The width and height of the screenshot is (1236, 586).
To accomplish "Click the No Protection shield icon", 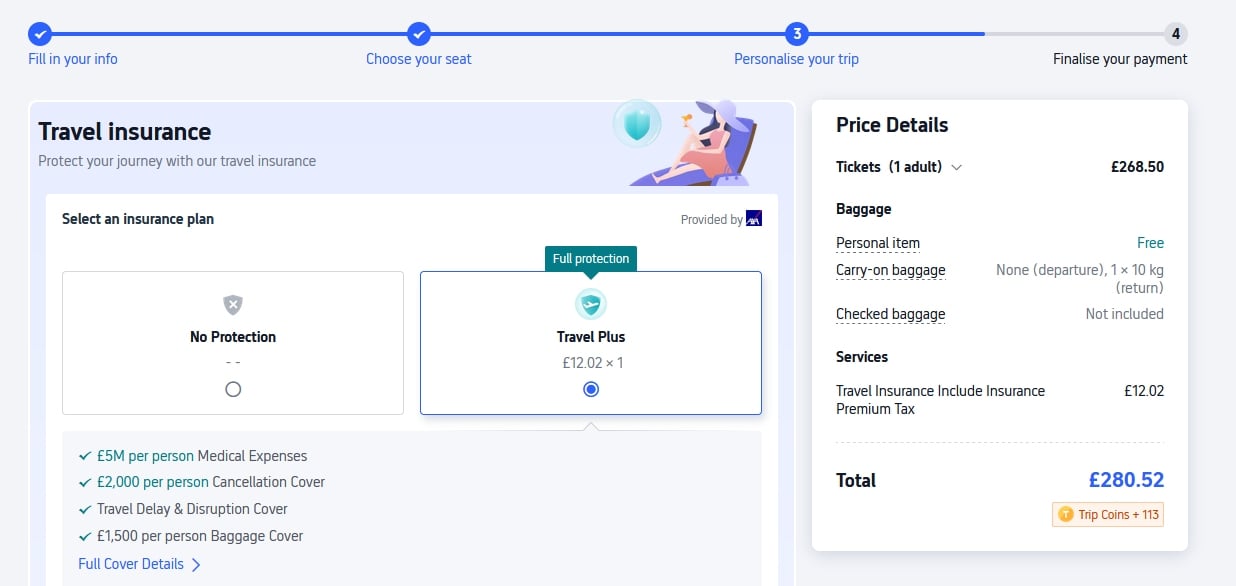I will [233, 305].
